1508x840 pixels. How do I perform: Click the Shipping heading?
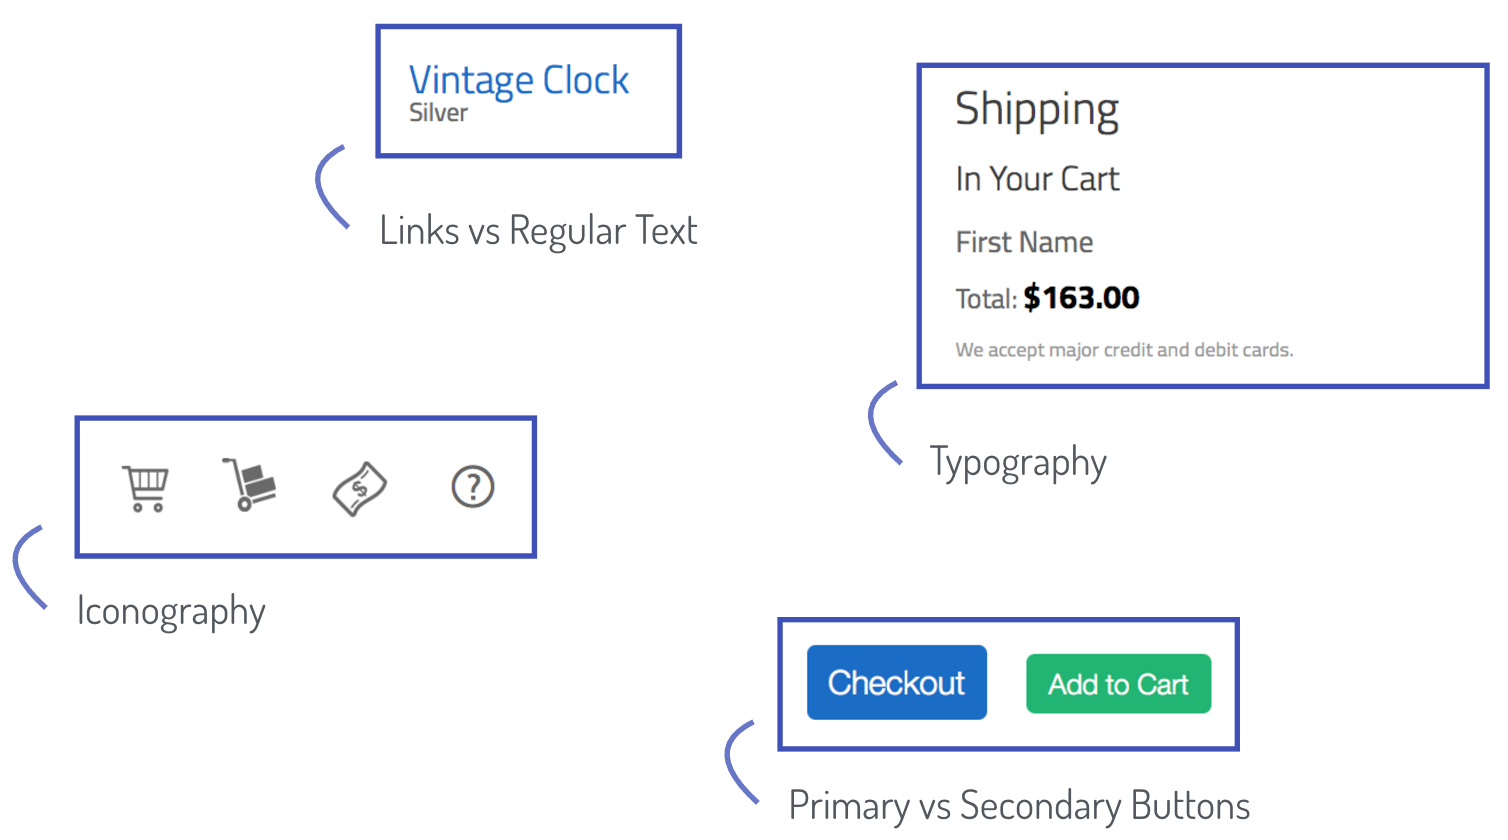click(1037, 110)
